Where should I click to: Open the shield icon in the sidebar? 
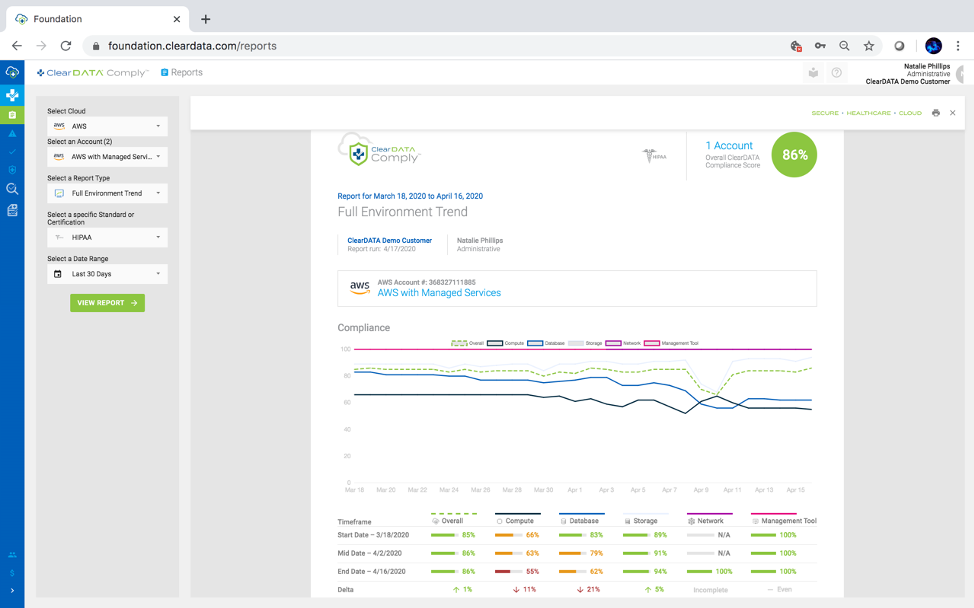tap(12, 170)
